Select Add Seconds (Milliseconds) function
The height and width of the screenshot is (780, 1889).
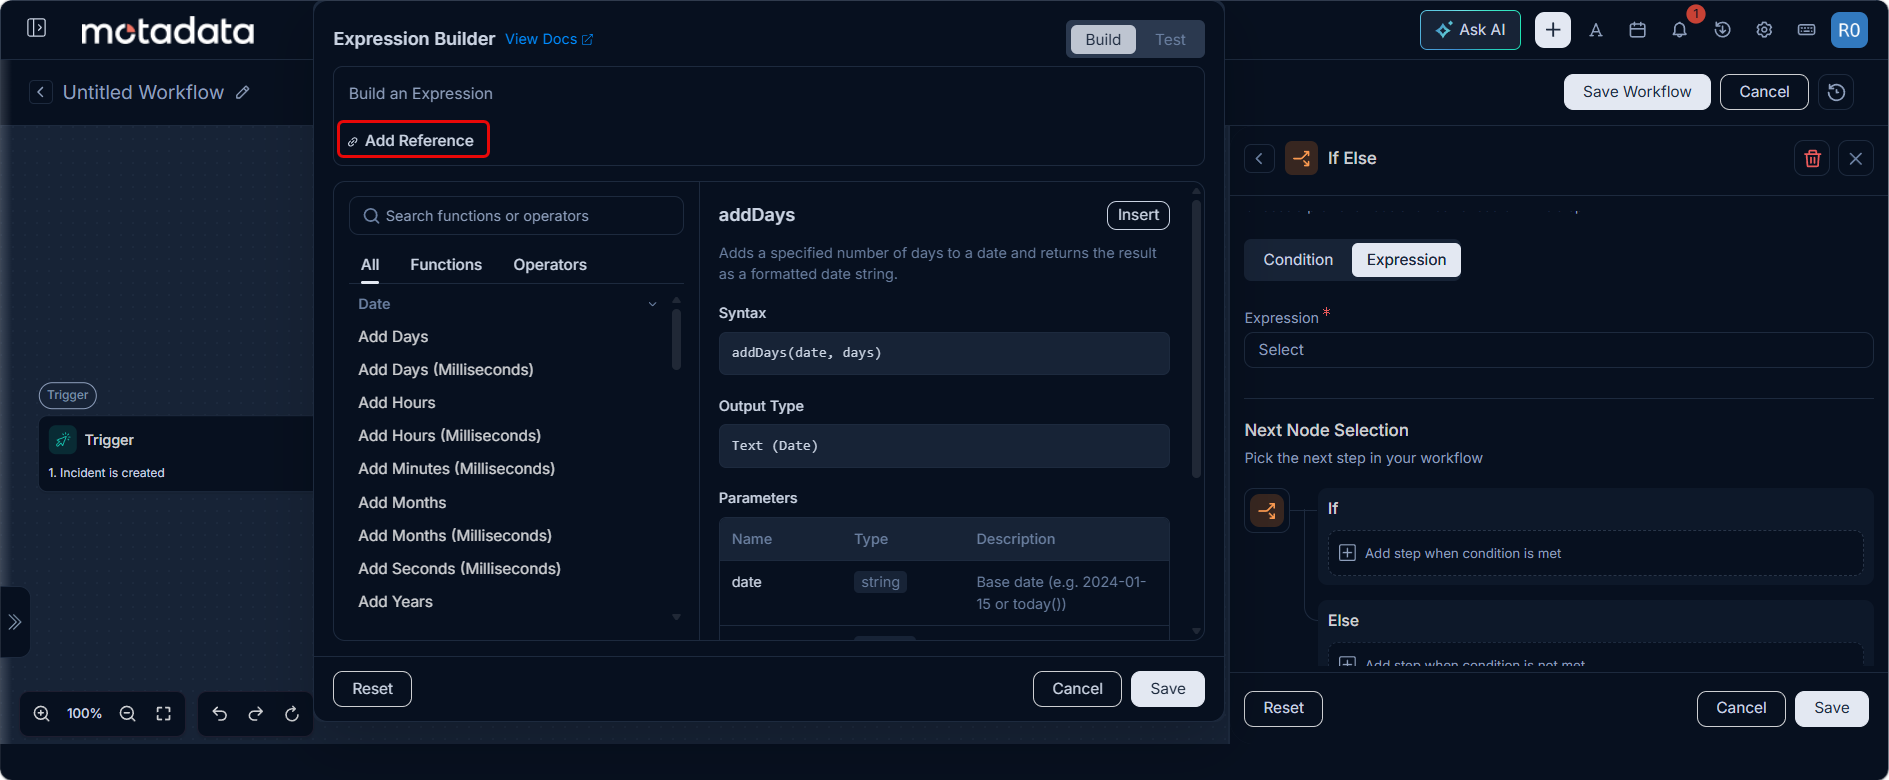[x=460, y=569]
